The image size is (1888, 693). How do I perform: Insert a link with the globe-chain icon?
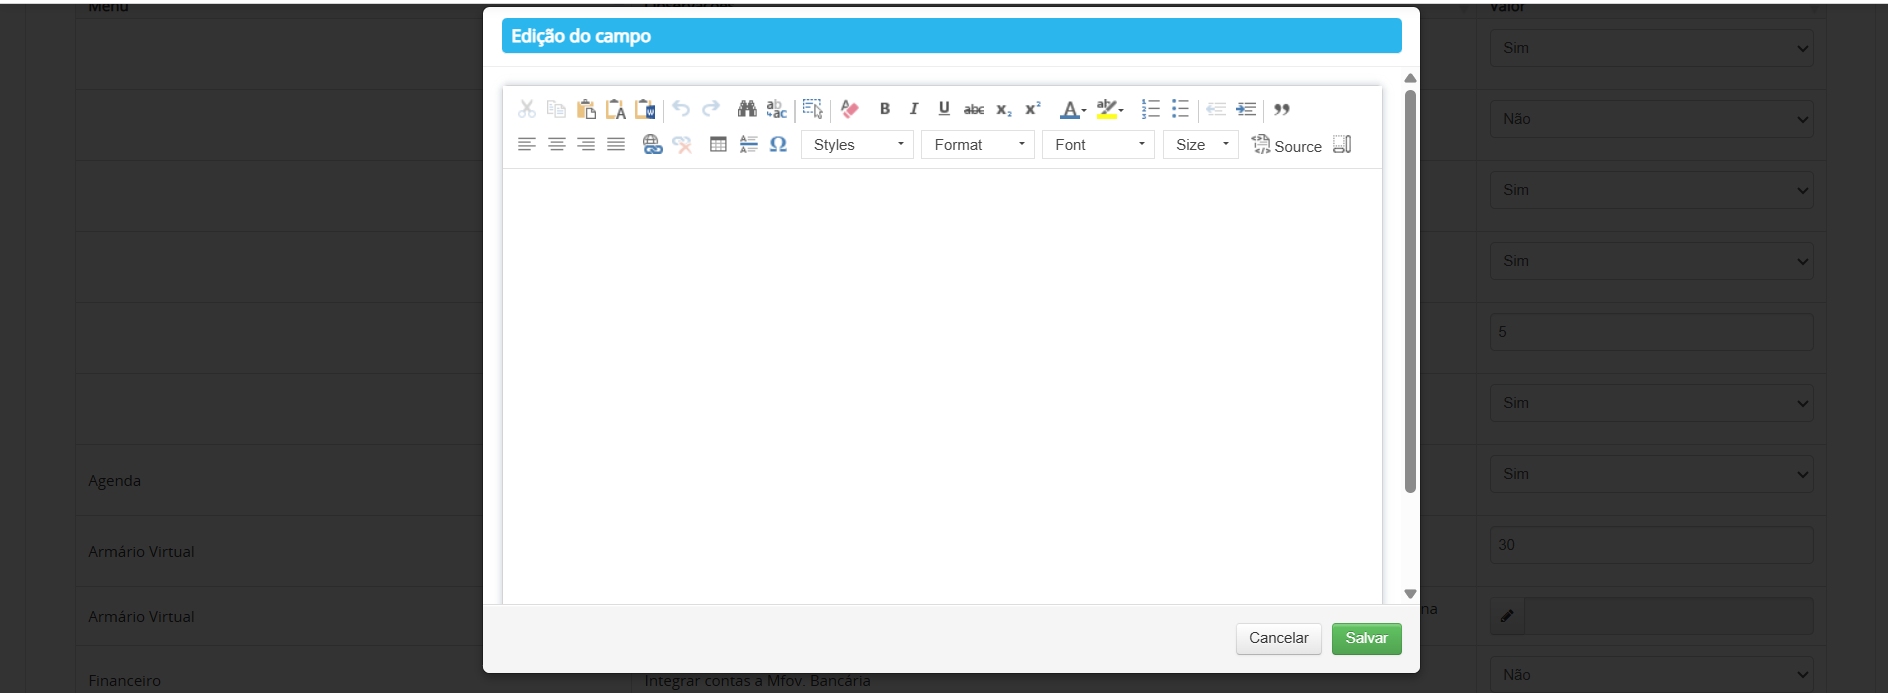[652, 145]
